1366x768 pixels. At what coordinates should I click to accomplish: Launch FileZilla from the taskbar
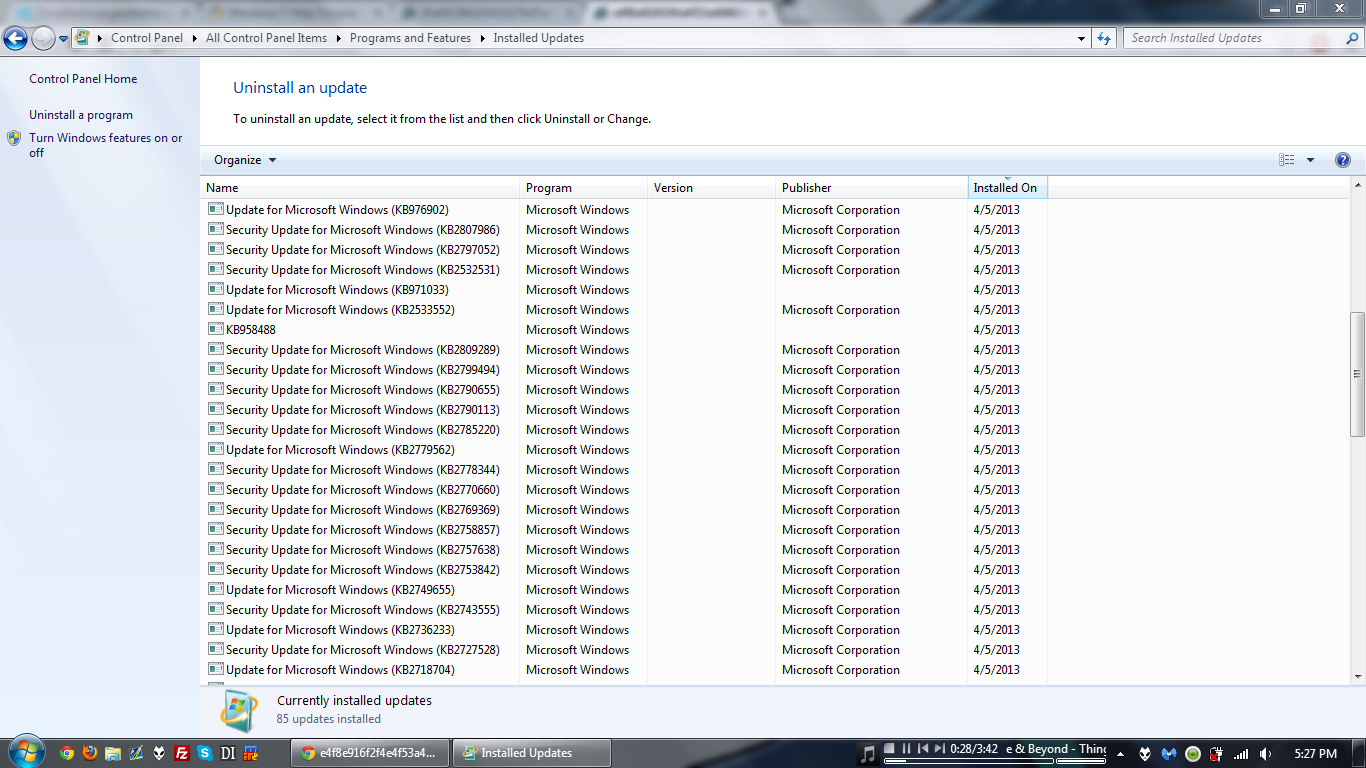pos(182,753)
